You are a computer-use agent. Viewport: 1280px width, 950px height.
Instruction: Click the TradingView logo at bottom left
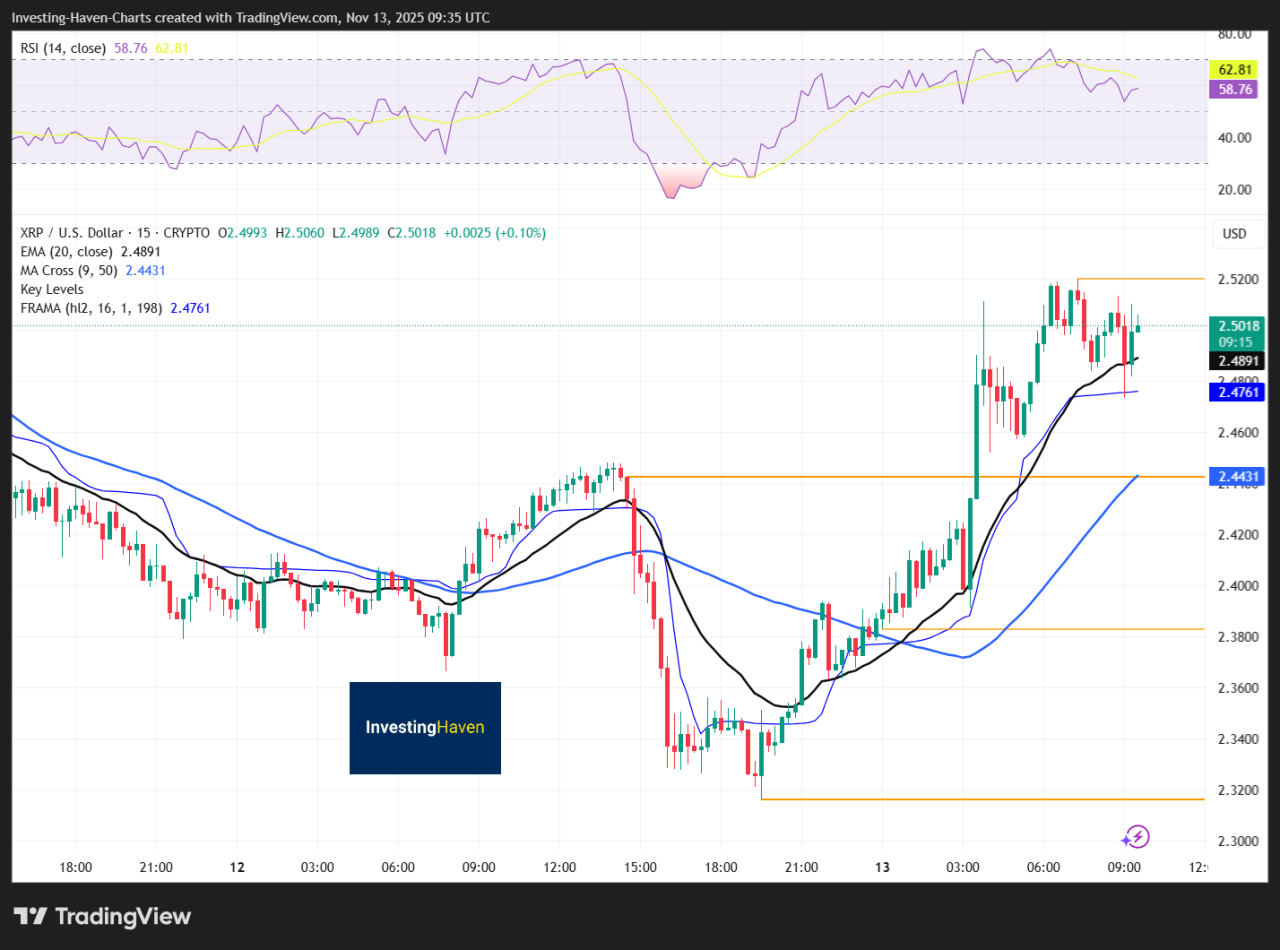coord(102,916)
